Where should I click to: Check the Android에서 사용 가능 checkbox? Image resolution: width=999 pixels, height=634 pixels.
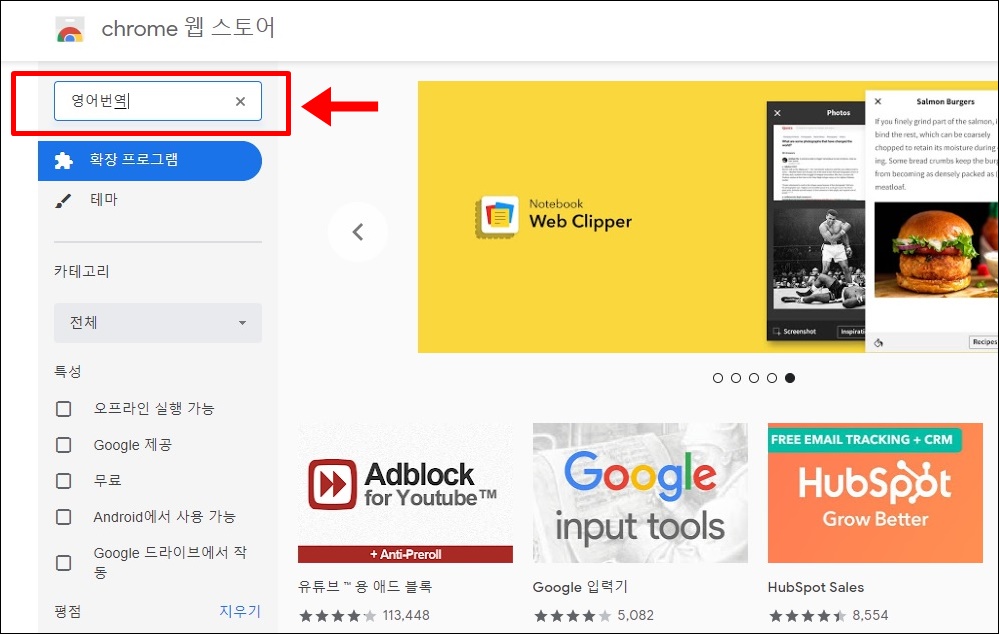64,517
